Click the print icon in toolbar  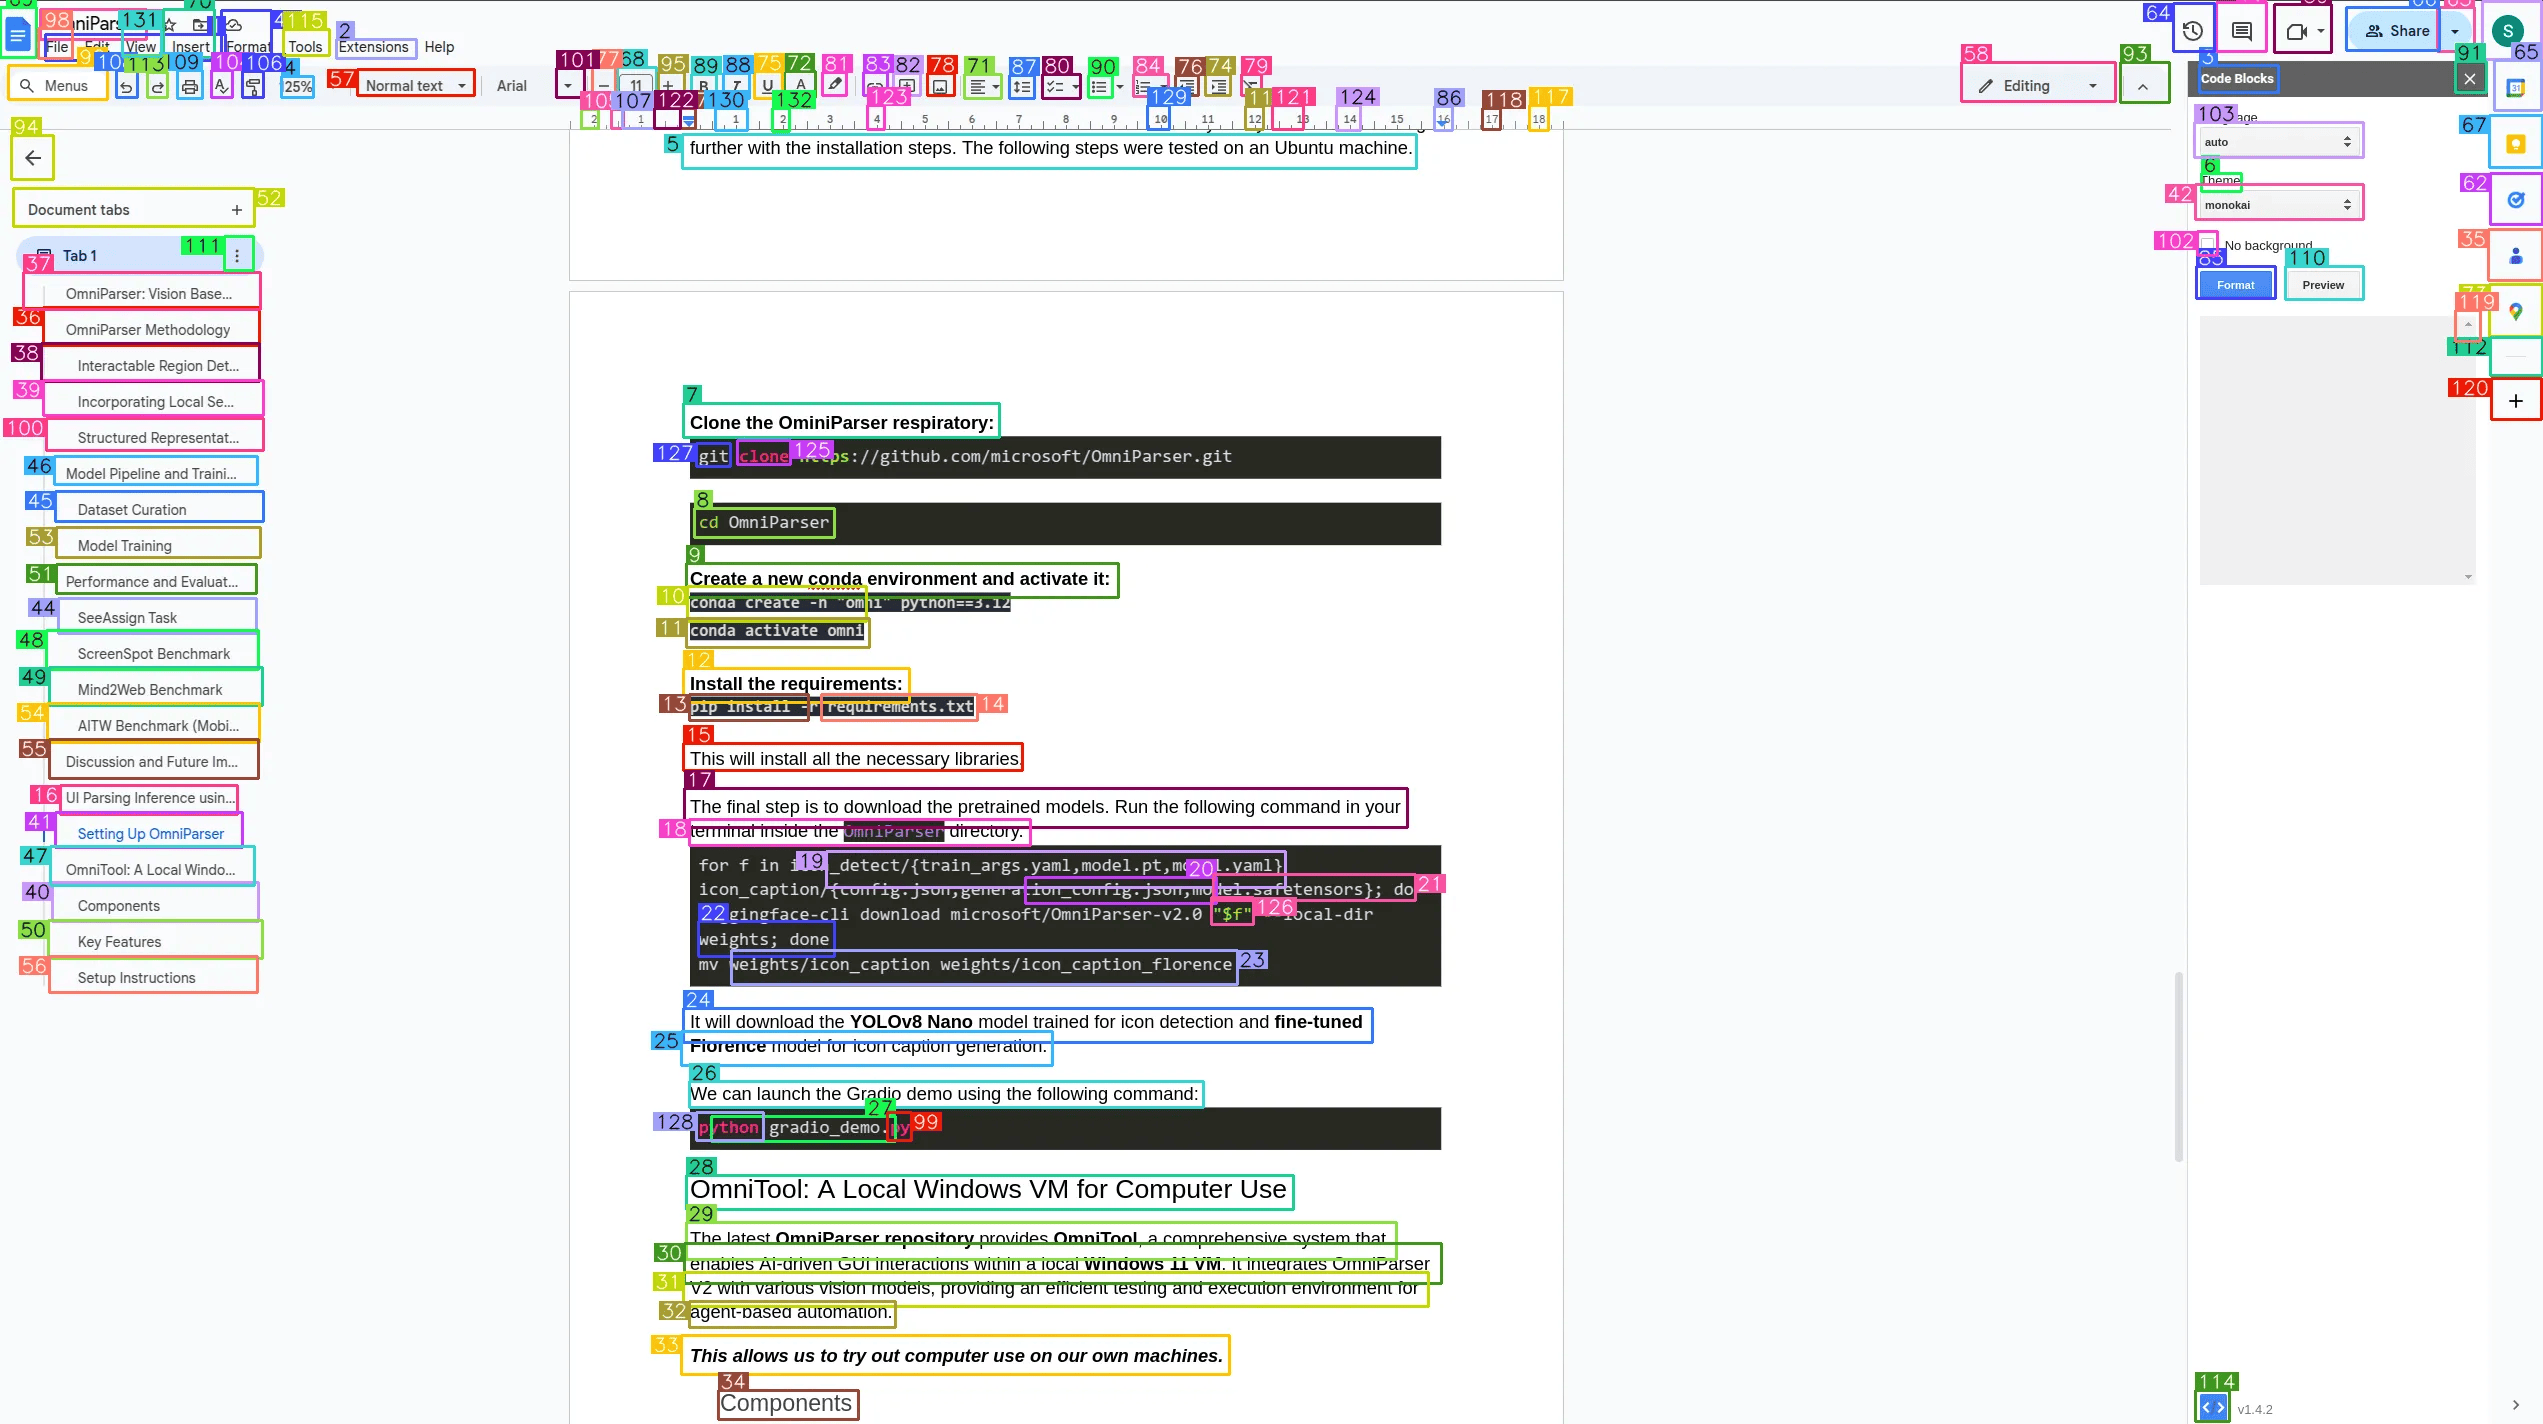coord(190,87)
